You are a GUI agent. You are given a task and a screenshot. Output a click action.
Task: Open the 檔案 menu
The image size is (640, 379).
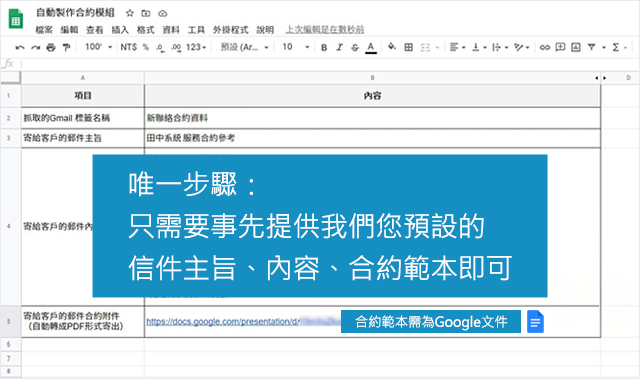(44, 30)
